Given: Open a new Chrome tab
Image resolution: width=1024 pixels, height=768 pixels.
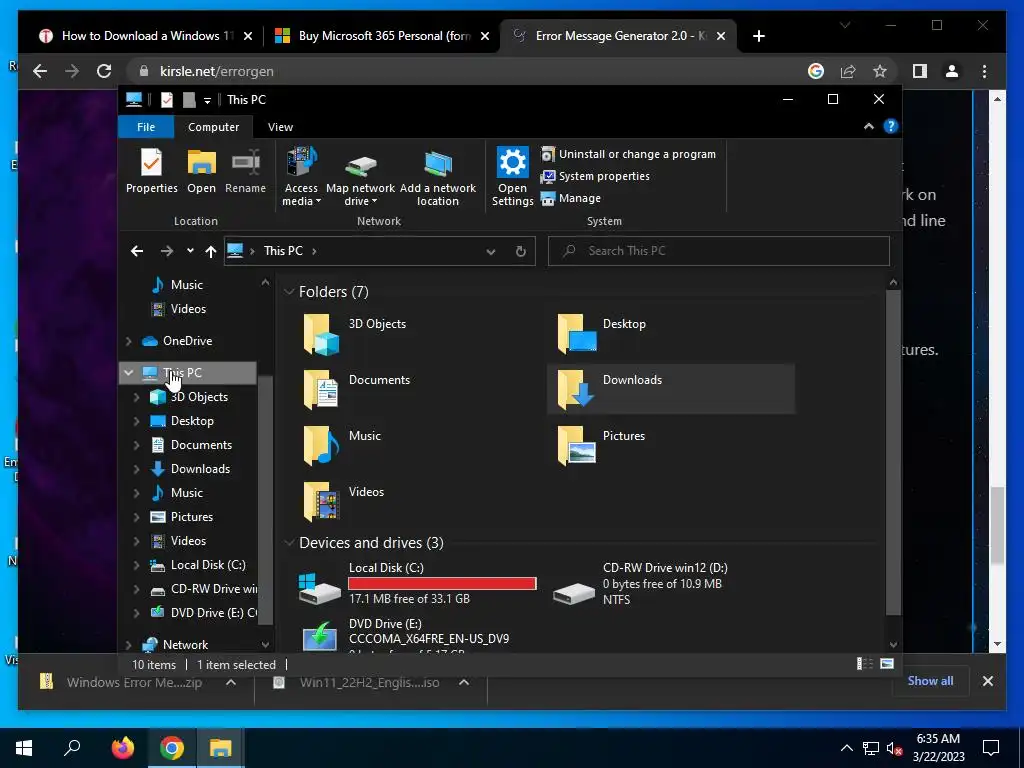Looking at the screenshot, I should 758,37.
